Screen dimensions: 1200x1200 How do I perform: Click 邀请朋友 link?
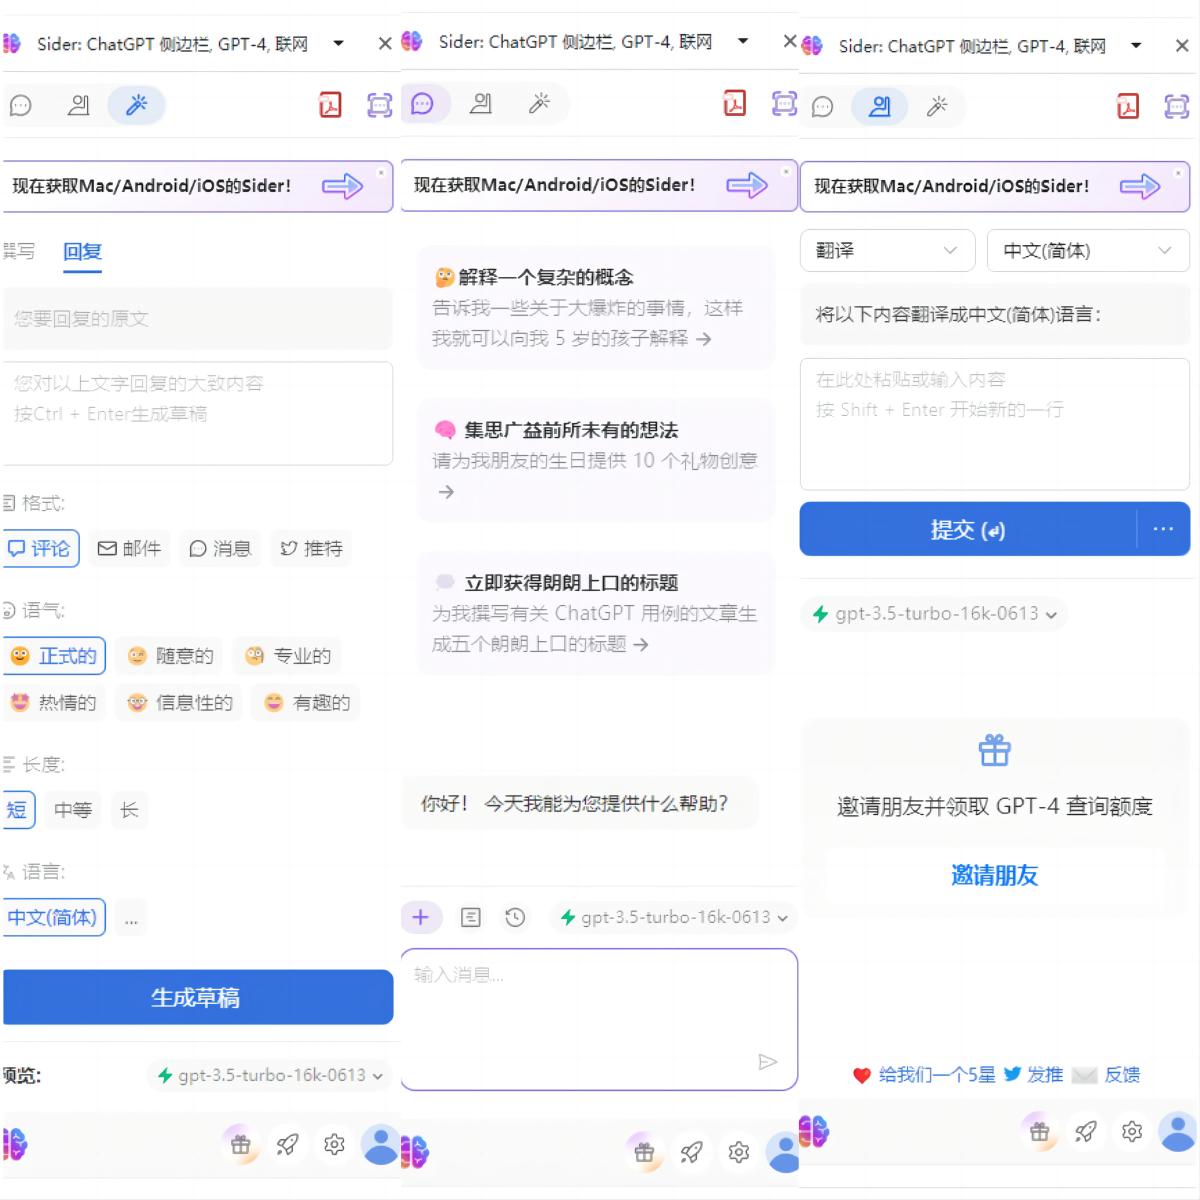[994, 876]
